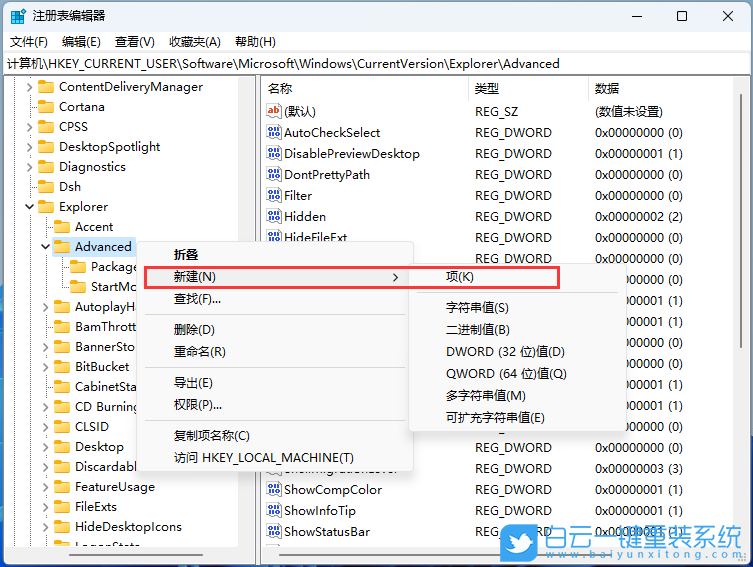The height and width of the screenshot is (567, 753).
Task: Click the Diagnostics folder icon
Action: [46, 167]
